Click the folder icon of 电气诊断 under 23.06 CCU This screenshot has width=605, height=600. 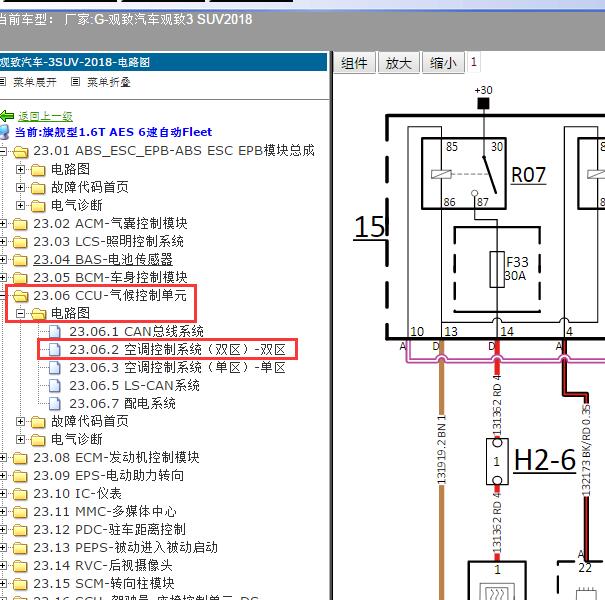pos(38,440)
